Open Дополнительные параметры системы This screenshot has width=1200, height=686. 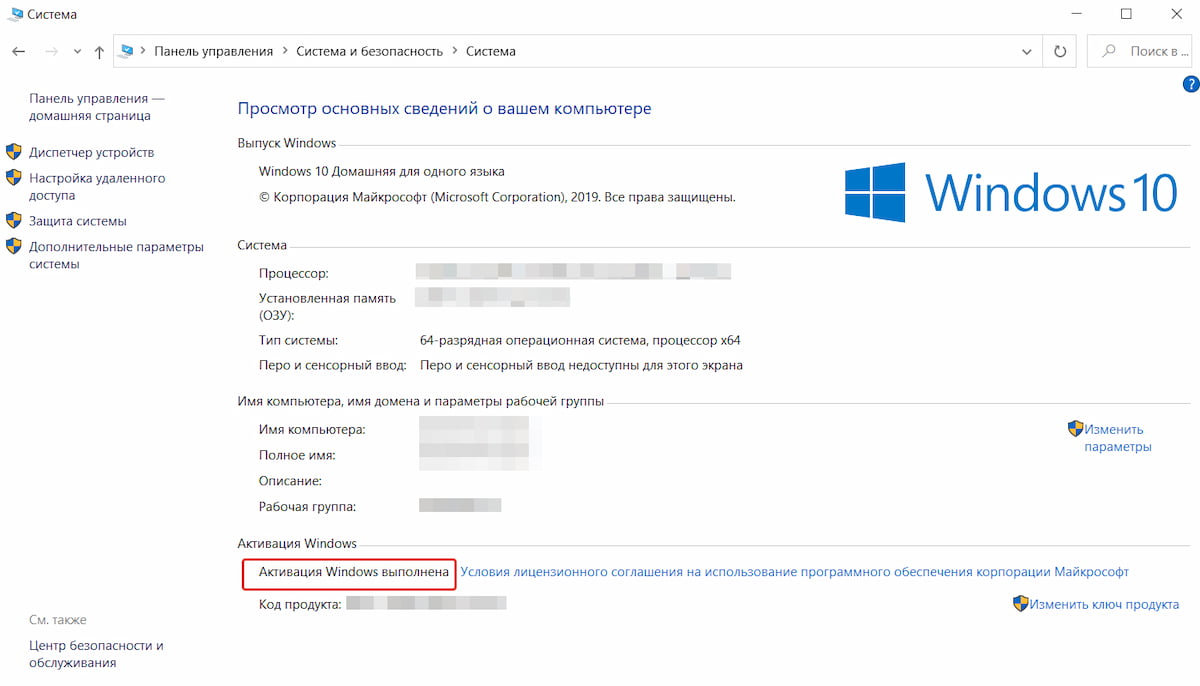(116, 255)
